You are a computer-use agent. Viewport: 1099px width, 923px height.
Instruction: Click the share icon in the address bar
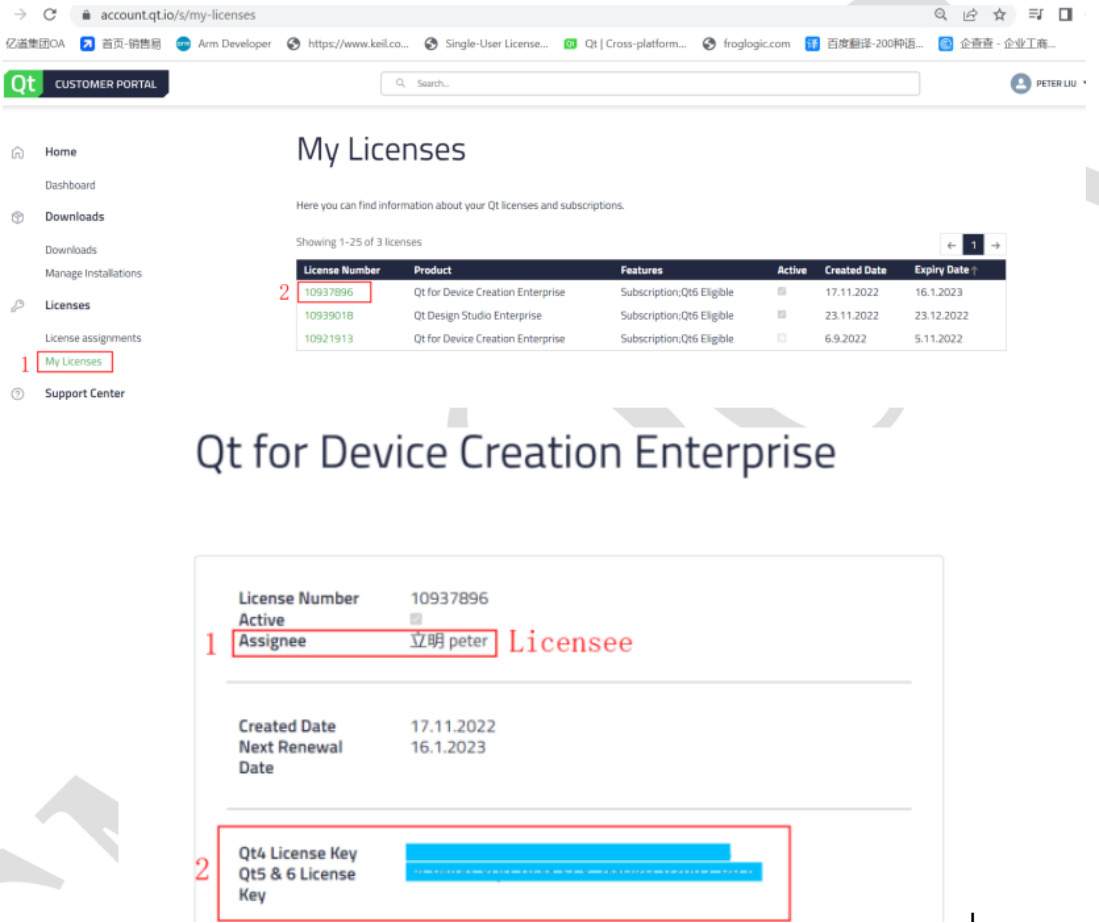point(970,15)
